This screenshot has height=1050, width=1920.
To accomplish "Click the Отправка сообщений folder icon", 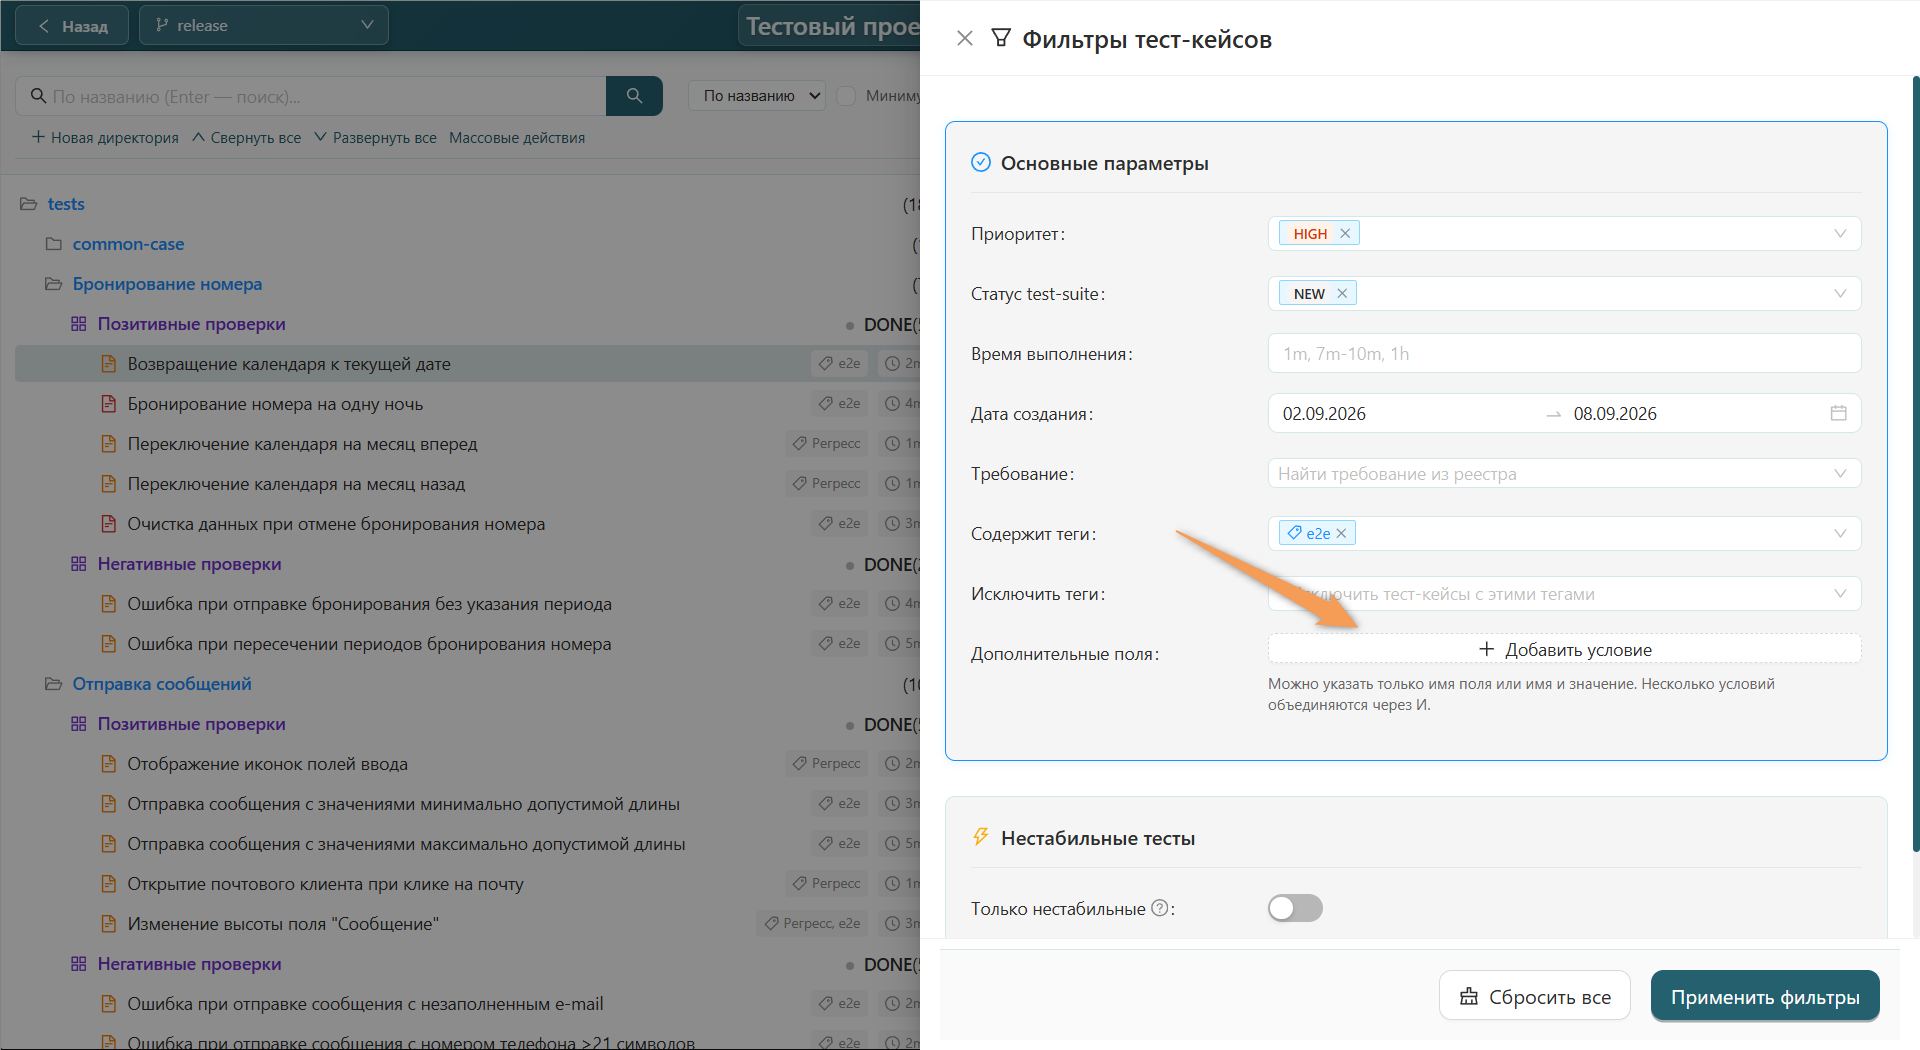I will coord(54,684).
